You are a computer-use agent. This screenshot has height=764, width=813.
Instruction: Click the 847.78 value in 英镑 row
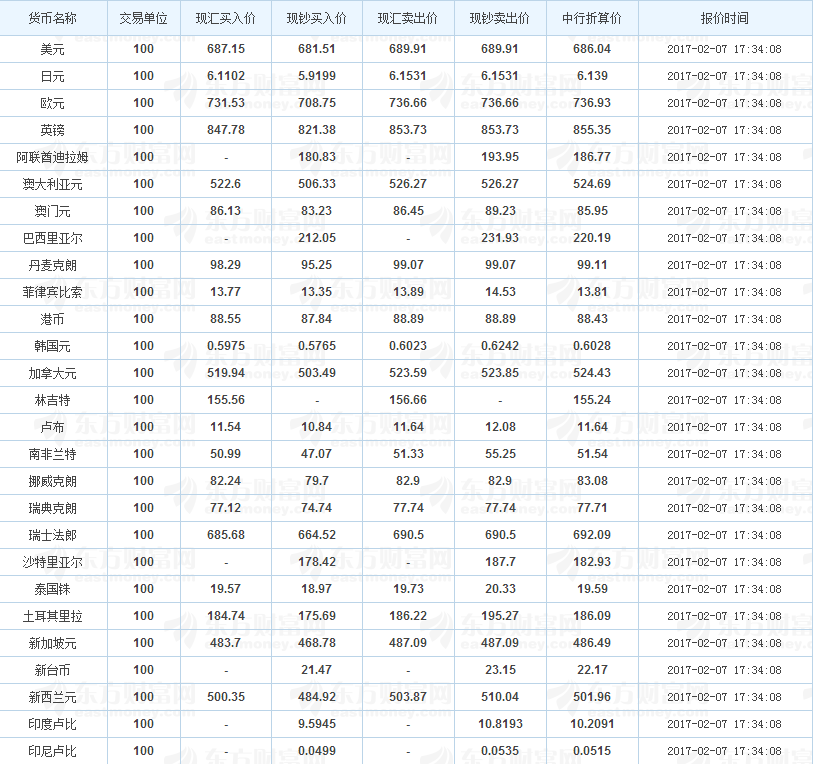226,130
